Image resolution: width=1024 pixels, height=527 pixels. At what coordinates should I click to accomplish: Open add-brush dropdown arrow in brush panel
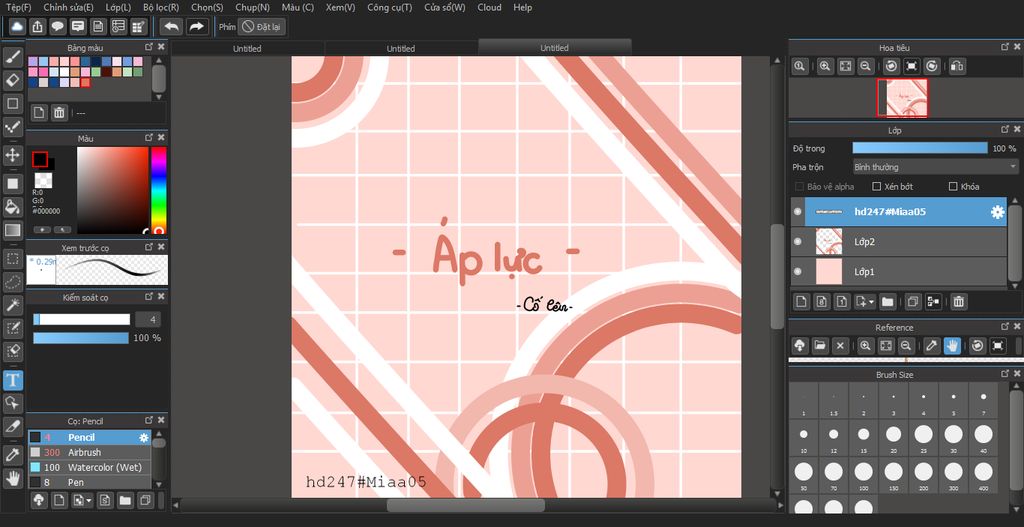[88, 501]
